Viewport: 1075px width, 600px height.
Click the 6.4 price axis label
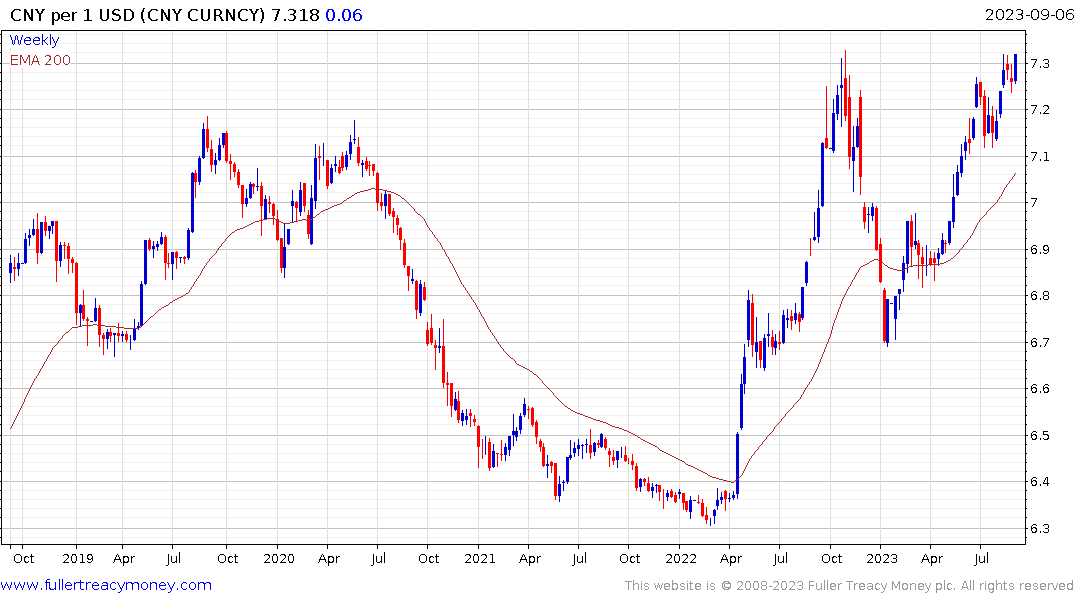1039,481
